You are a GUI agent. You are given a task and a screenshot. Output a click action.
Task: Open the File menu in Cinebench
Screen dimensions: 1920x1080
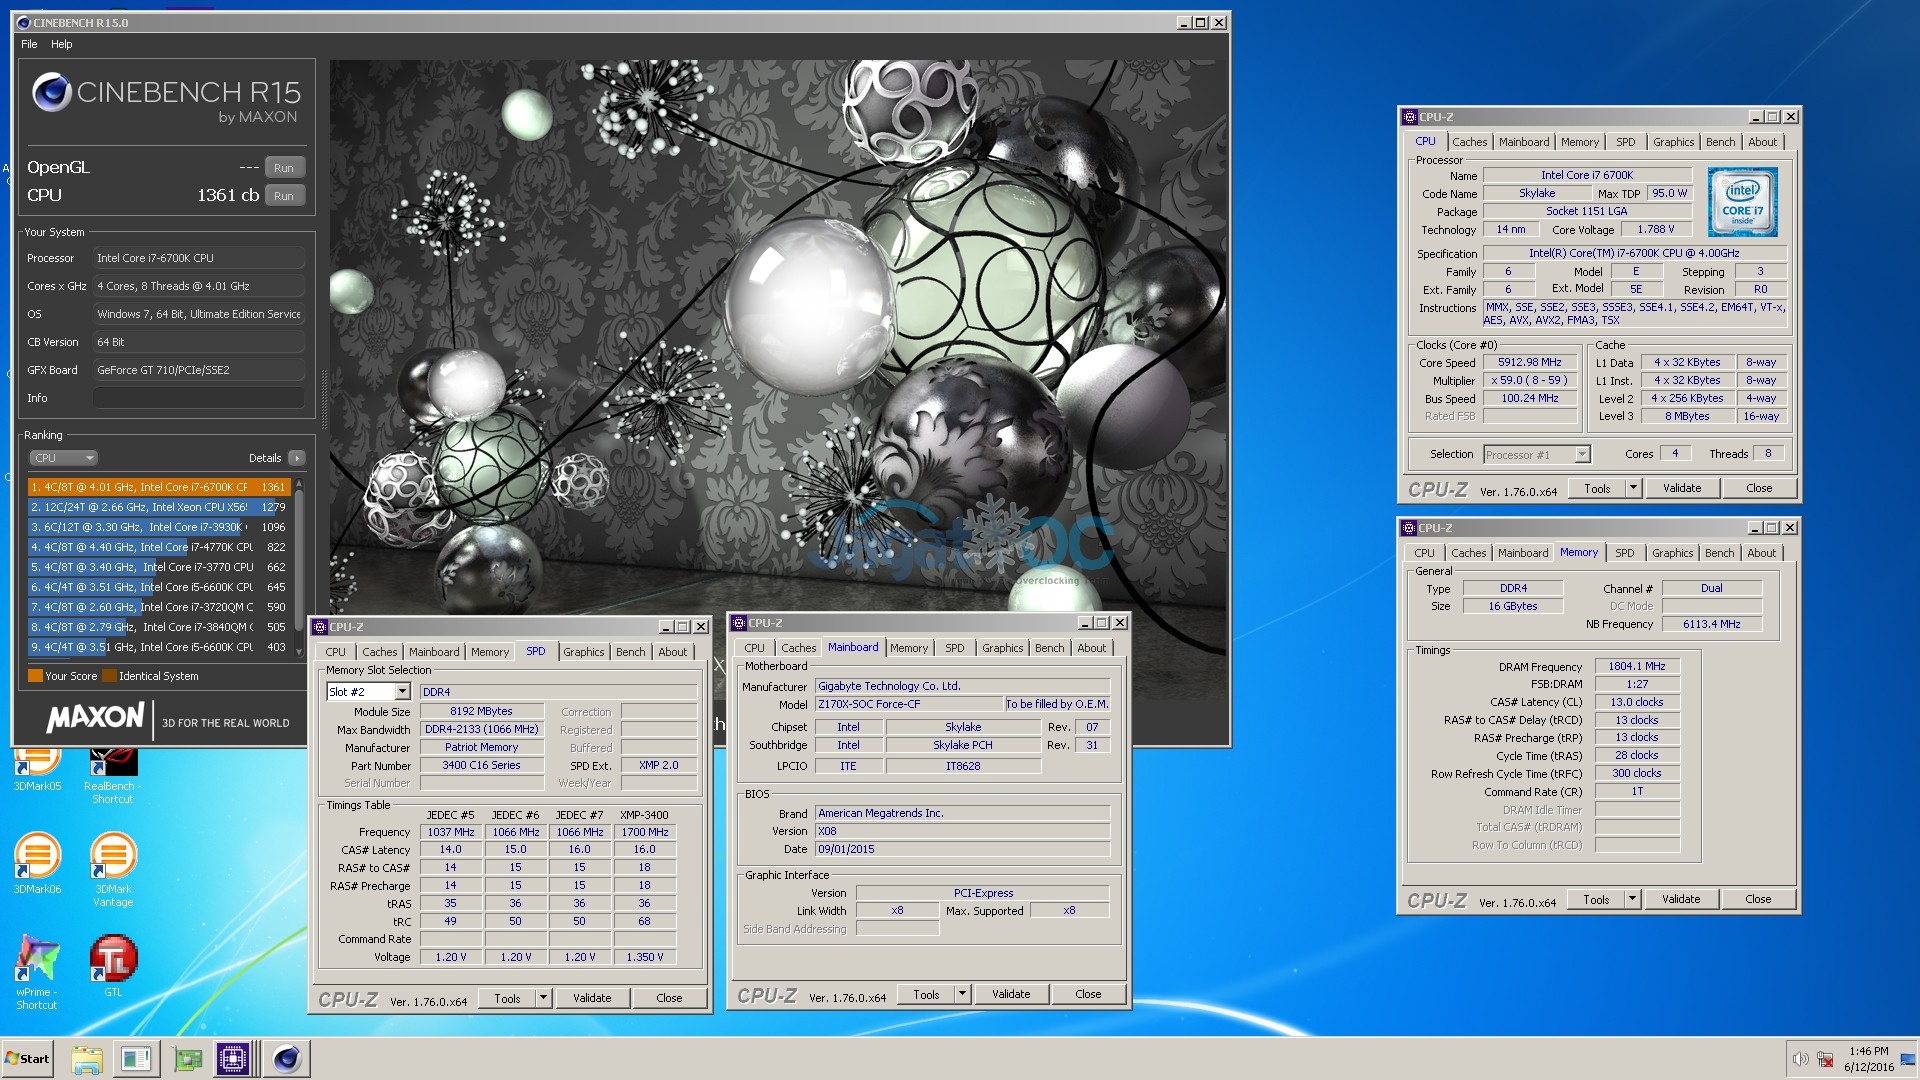(x=29, y=44)
